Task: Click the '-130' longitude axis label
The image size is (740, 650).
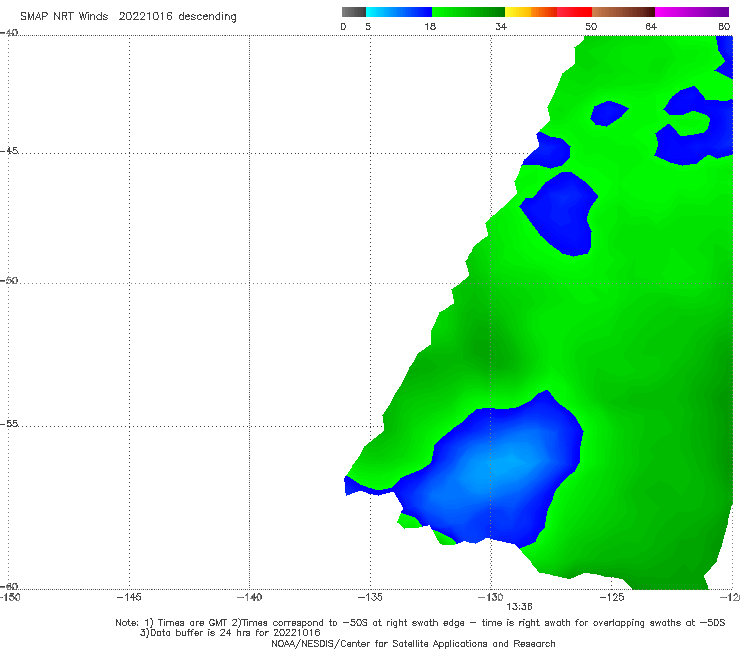Action: 491,597
